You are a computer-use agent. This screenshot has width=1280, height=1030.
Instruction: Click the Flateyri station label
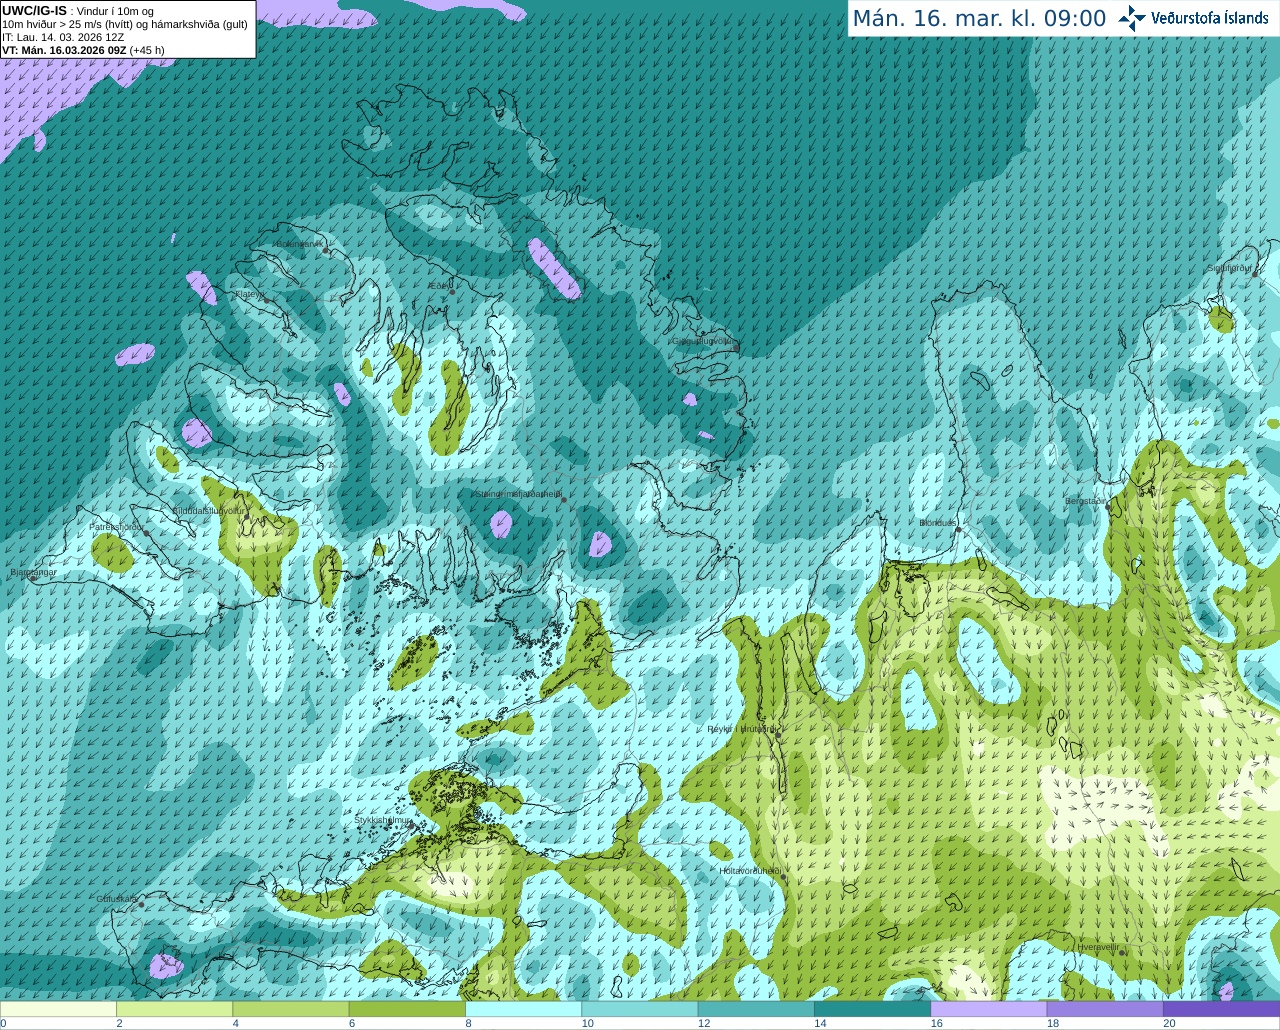pyautogui.click(x=249, y=294)
